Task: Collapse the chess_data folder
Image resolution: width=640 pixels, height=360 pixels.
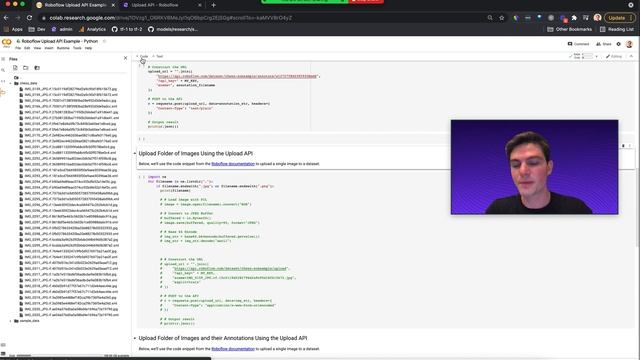Action: [x=11, y=83]
